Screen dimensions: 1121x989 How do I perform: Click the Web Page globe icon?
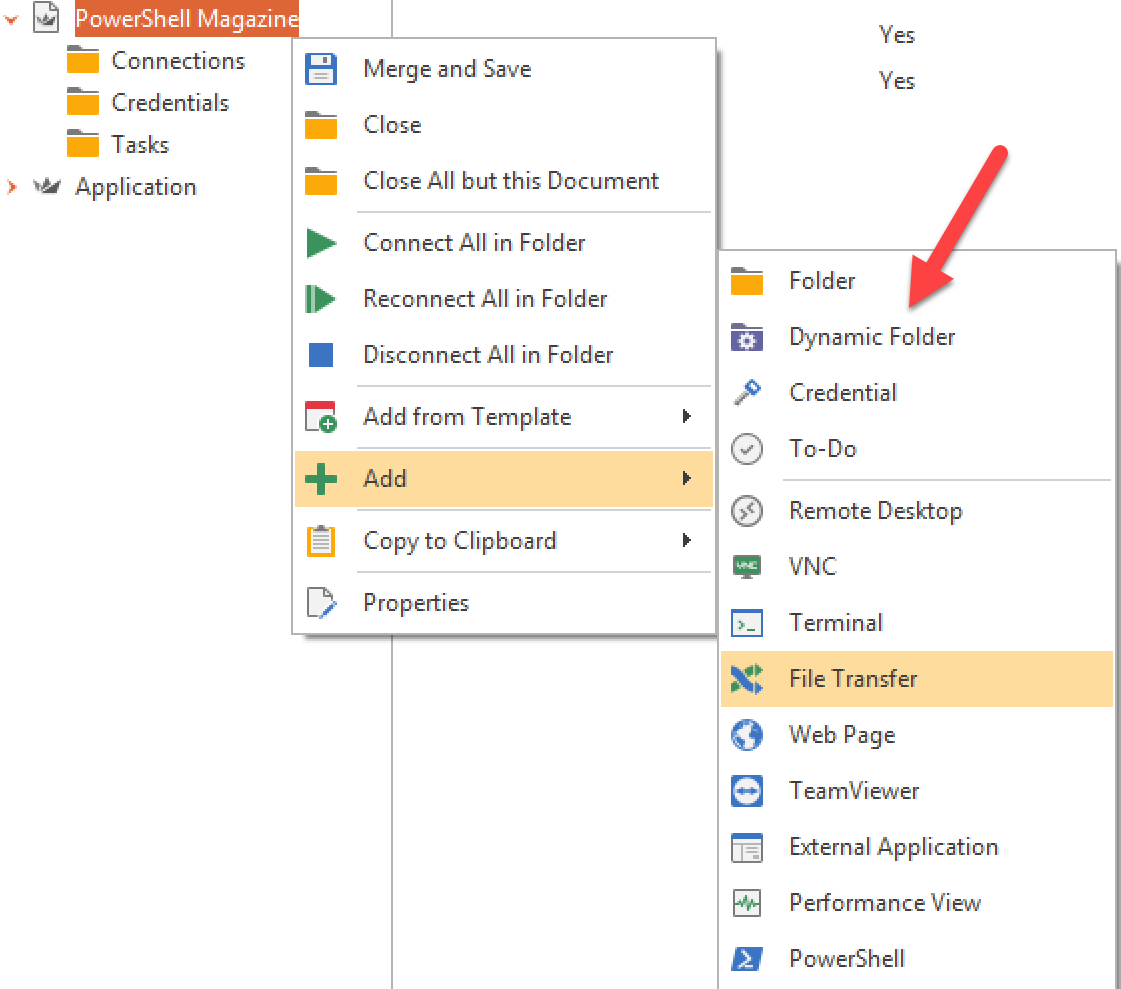click(x=747, y=735)
